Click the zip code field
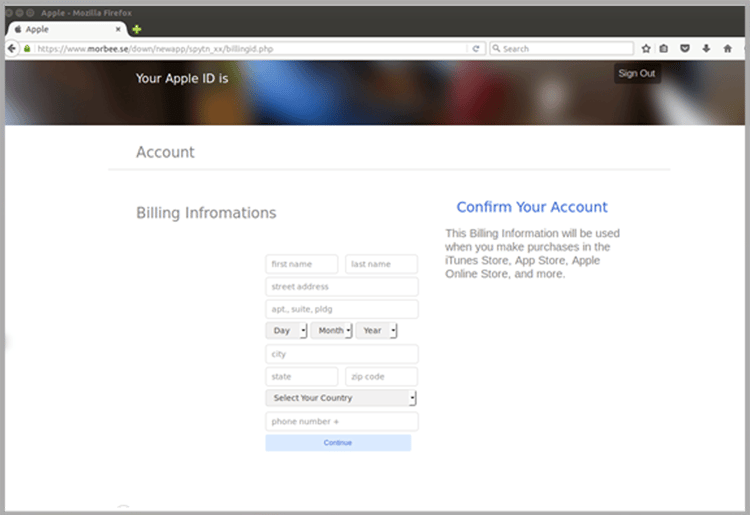750x515 pixels. click(381, 376)
